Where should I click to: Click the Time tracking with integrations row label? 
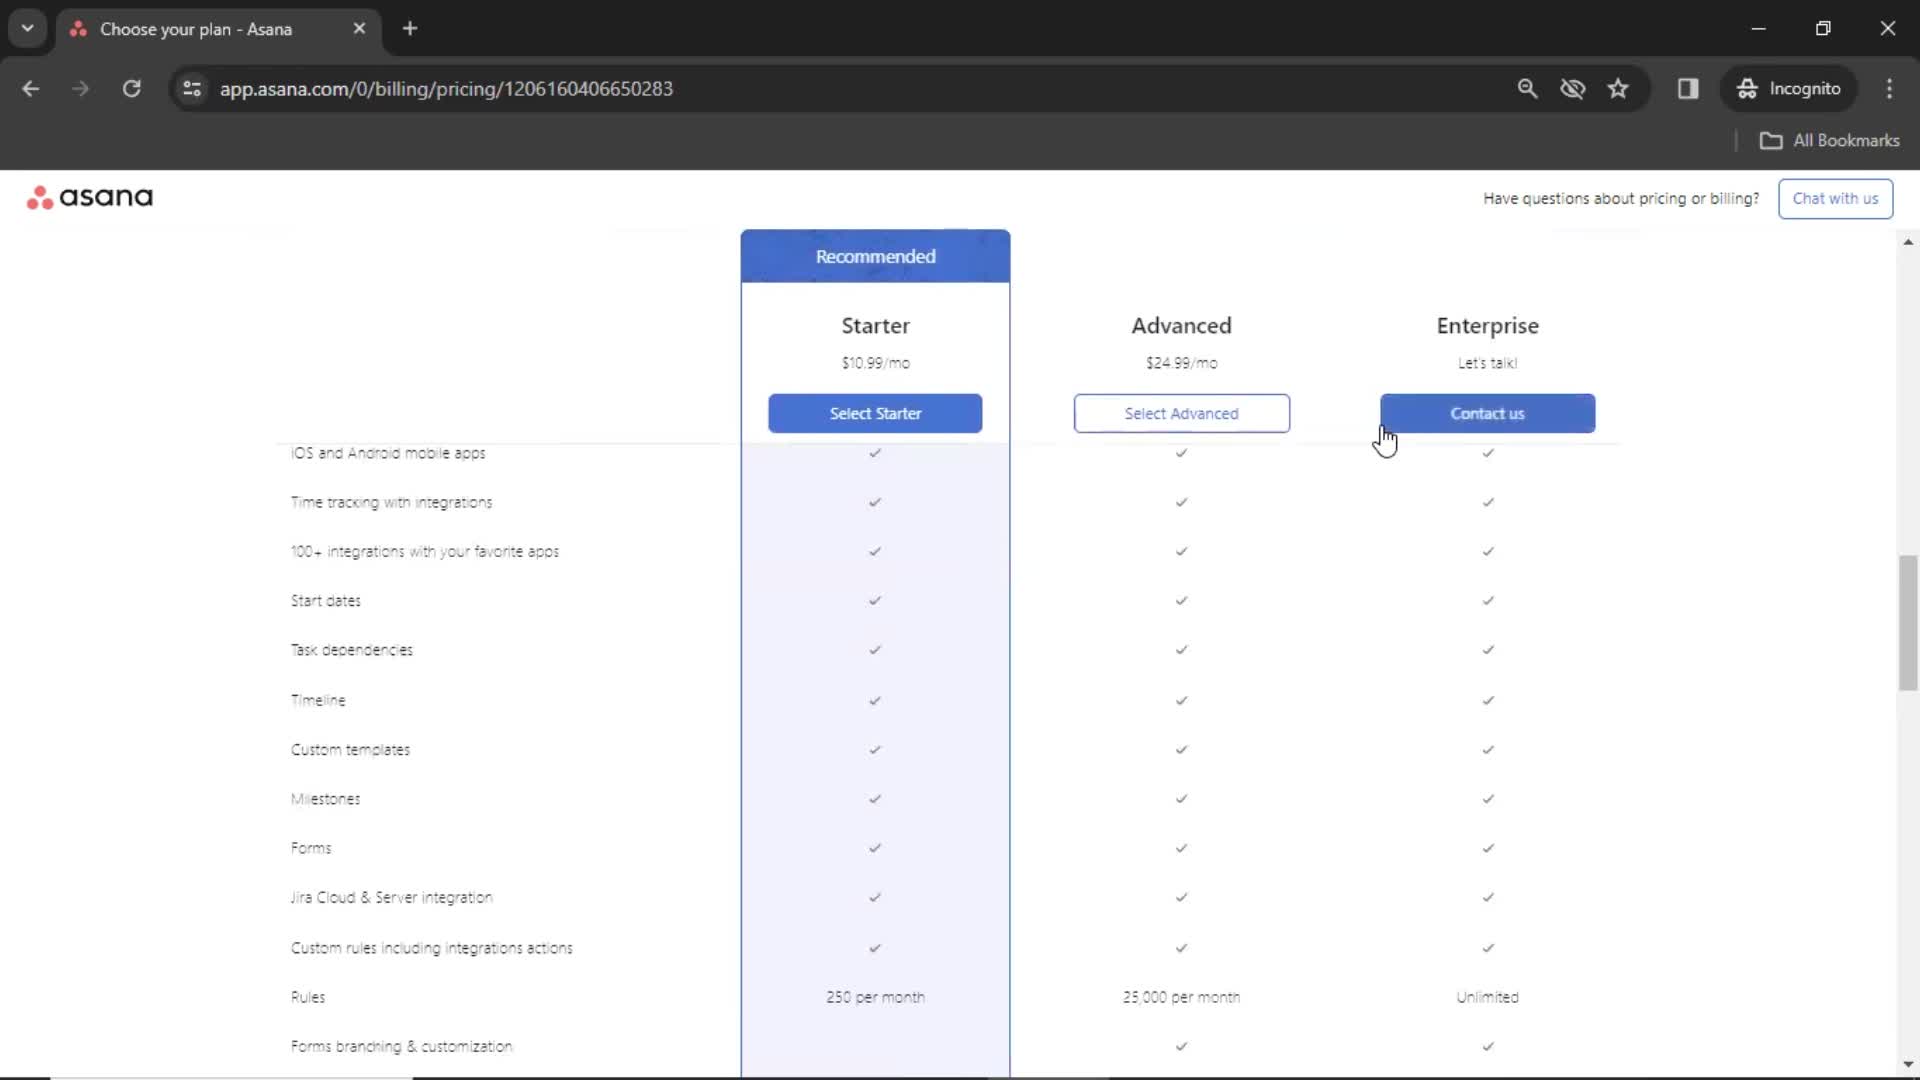pyautogui.click(x=391, y=503)
